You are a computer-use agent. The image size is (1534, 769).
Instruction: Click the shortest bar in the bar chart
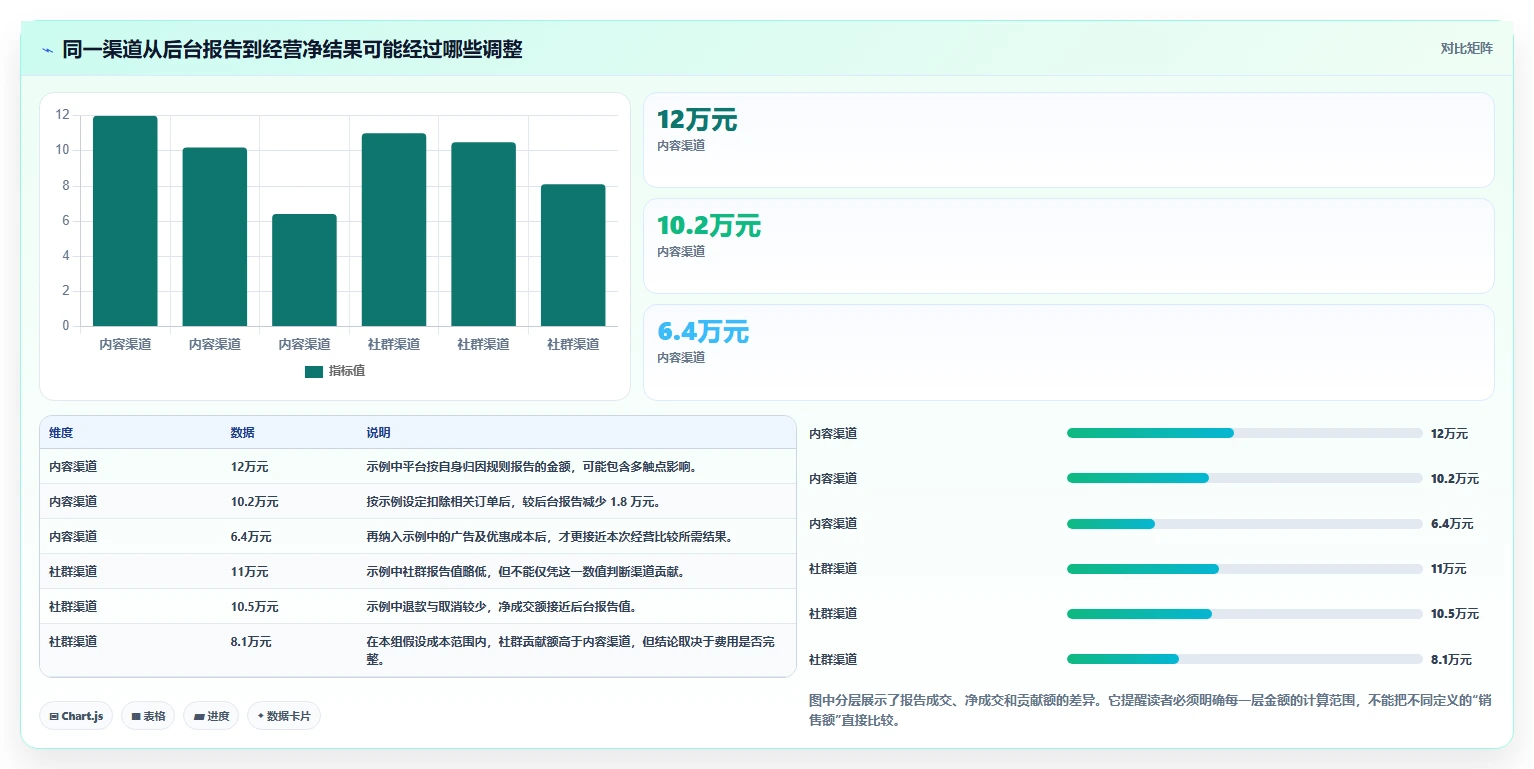[304, 270]
